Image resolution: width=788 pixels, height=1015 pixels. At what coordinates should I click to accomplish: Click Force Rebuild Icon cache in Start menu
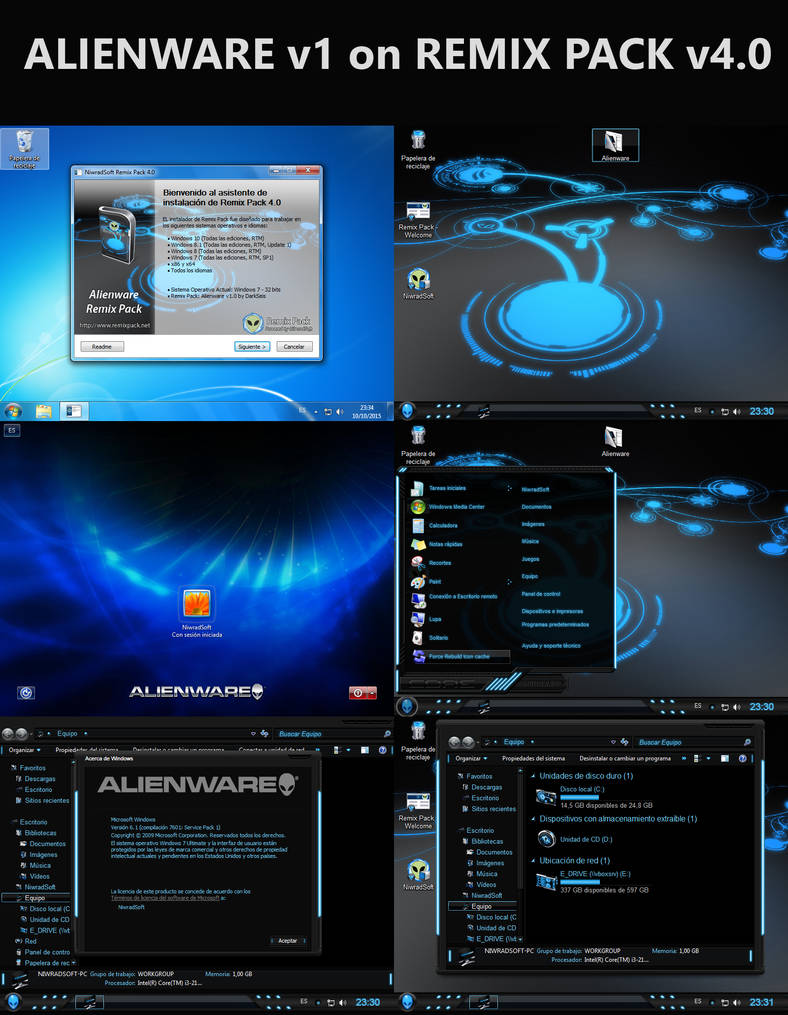[459, 656]
